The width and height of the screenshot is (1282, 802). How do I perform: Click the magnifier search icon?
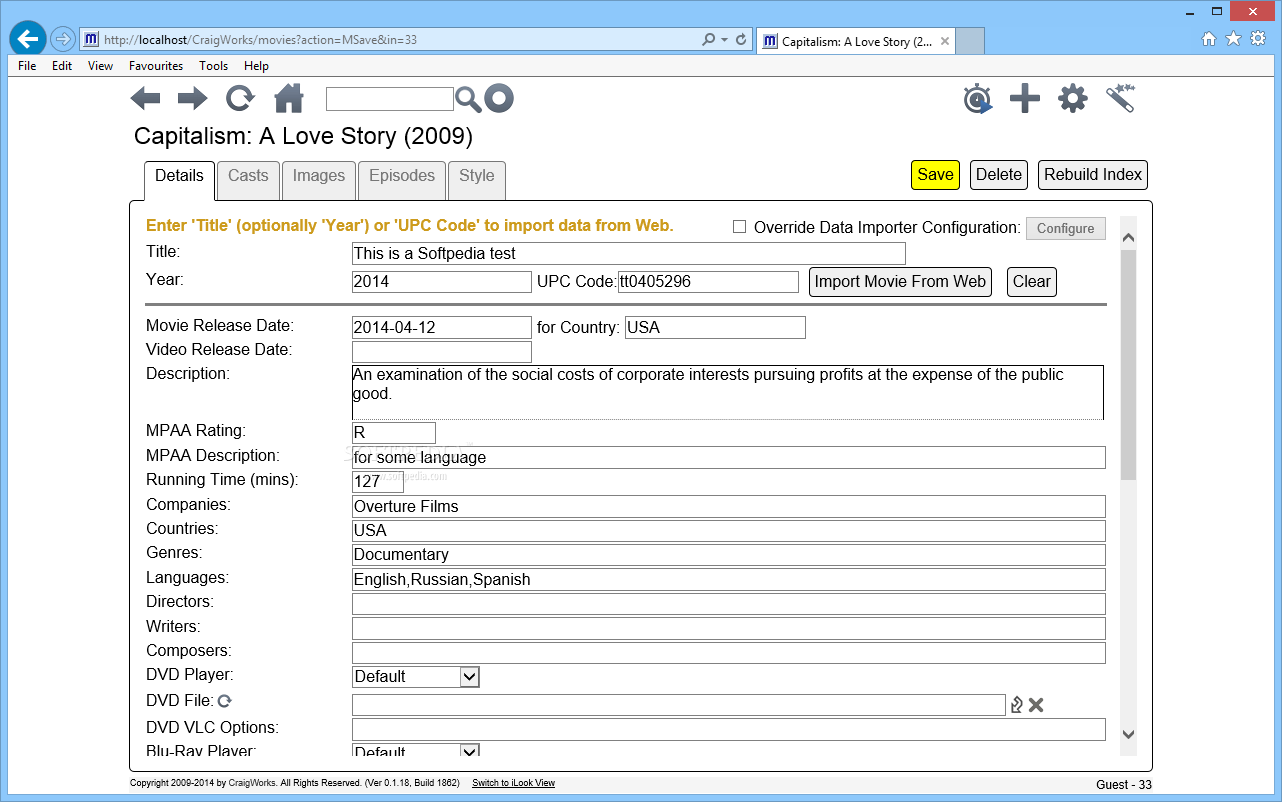tap(468, 99)
